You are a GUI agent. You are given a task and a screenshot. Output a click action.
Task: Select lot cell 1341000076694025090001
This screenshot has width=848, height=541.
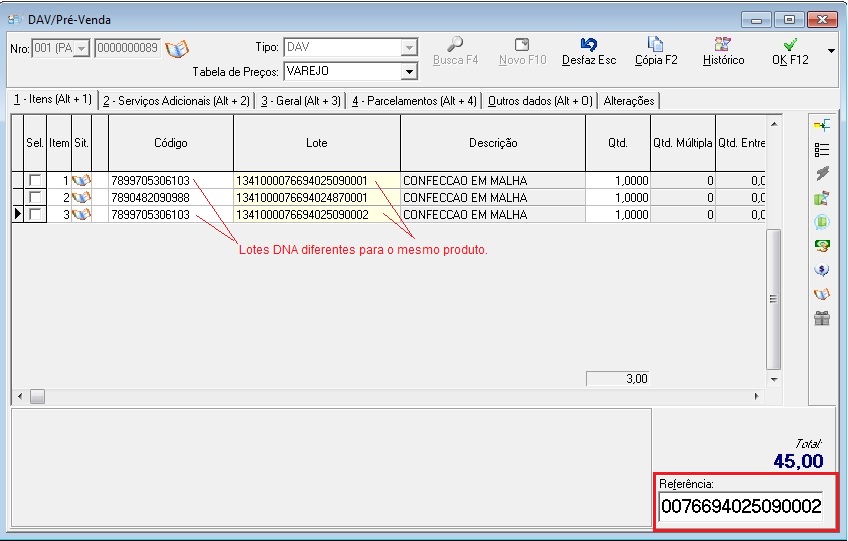[317, 181]
